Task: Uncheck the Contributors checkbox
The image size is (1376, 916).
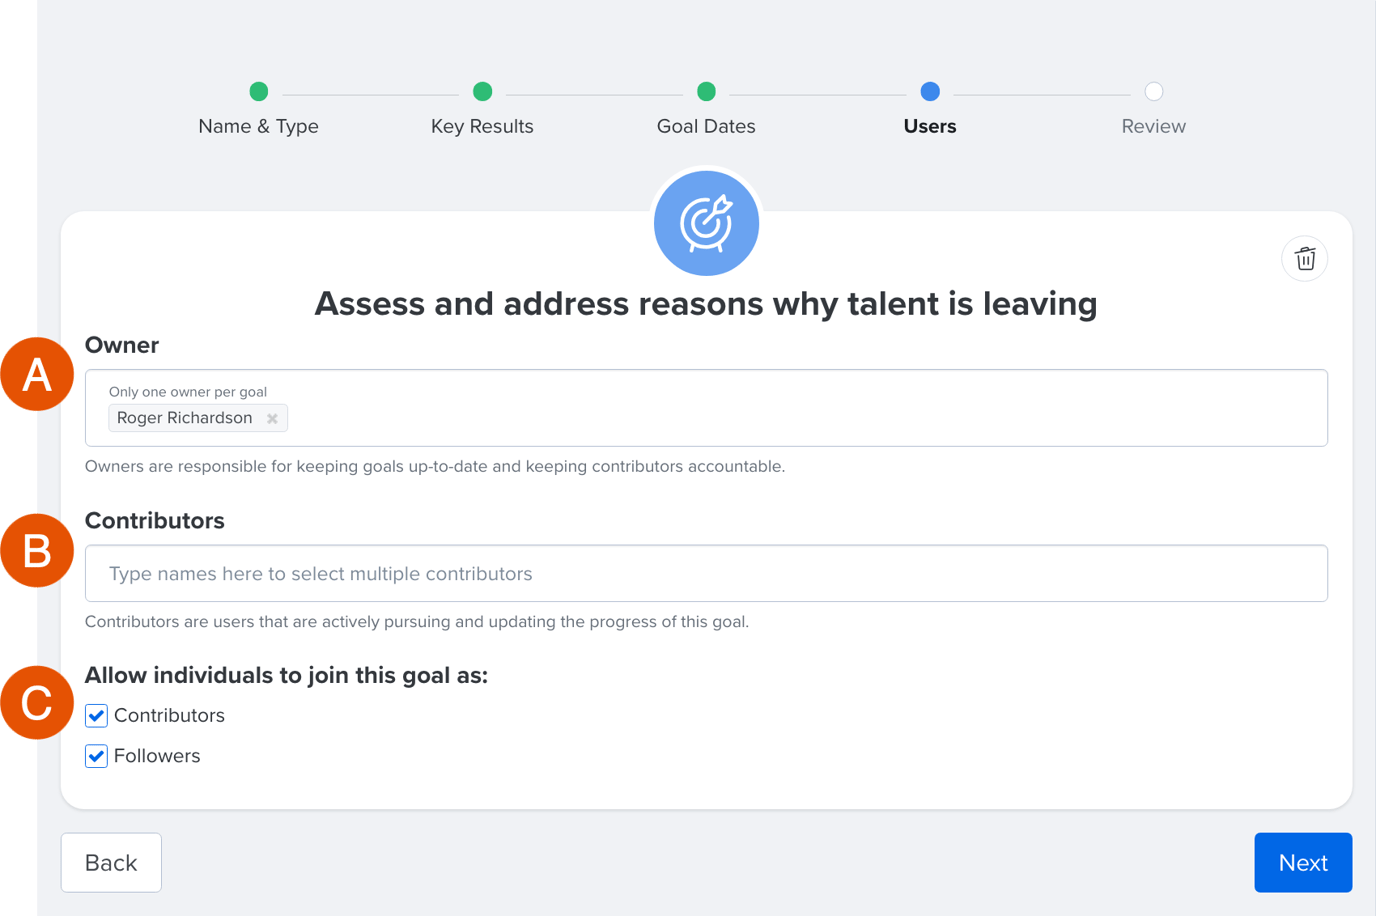Action: [97, 716]
